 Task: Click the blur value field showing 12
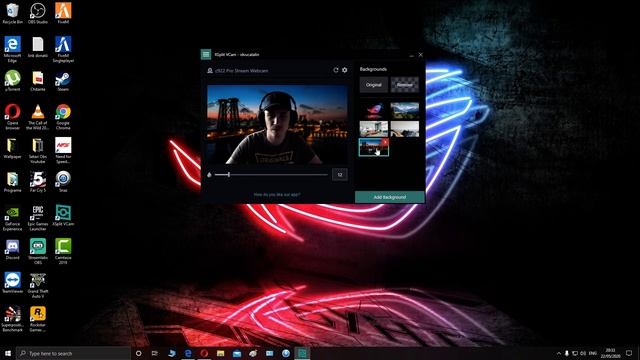click(x=340, y=175)
